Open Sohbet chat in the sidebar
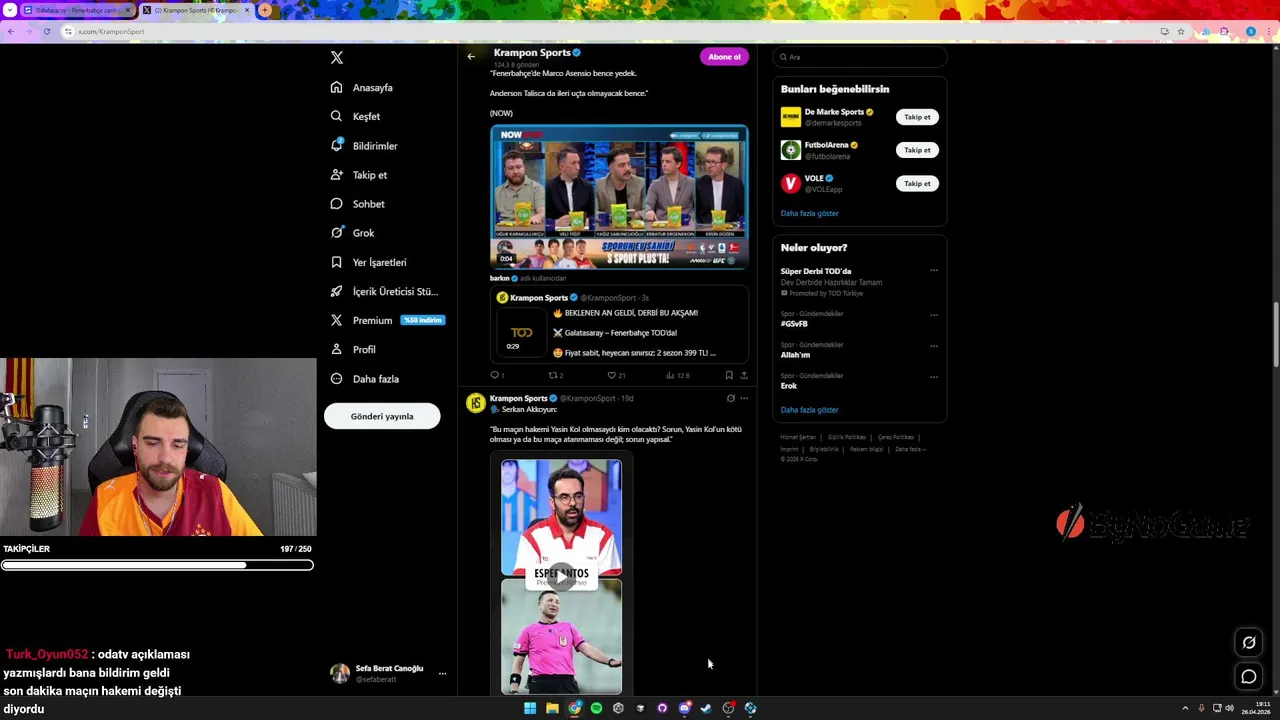Image resolution: width=1280 pixels, height=720 pixels. click(x=357, y=204)
